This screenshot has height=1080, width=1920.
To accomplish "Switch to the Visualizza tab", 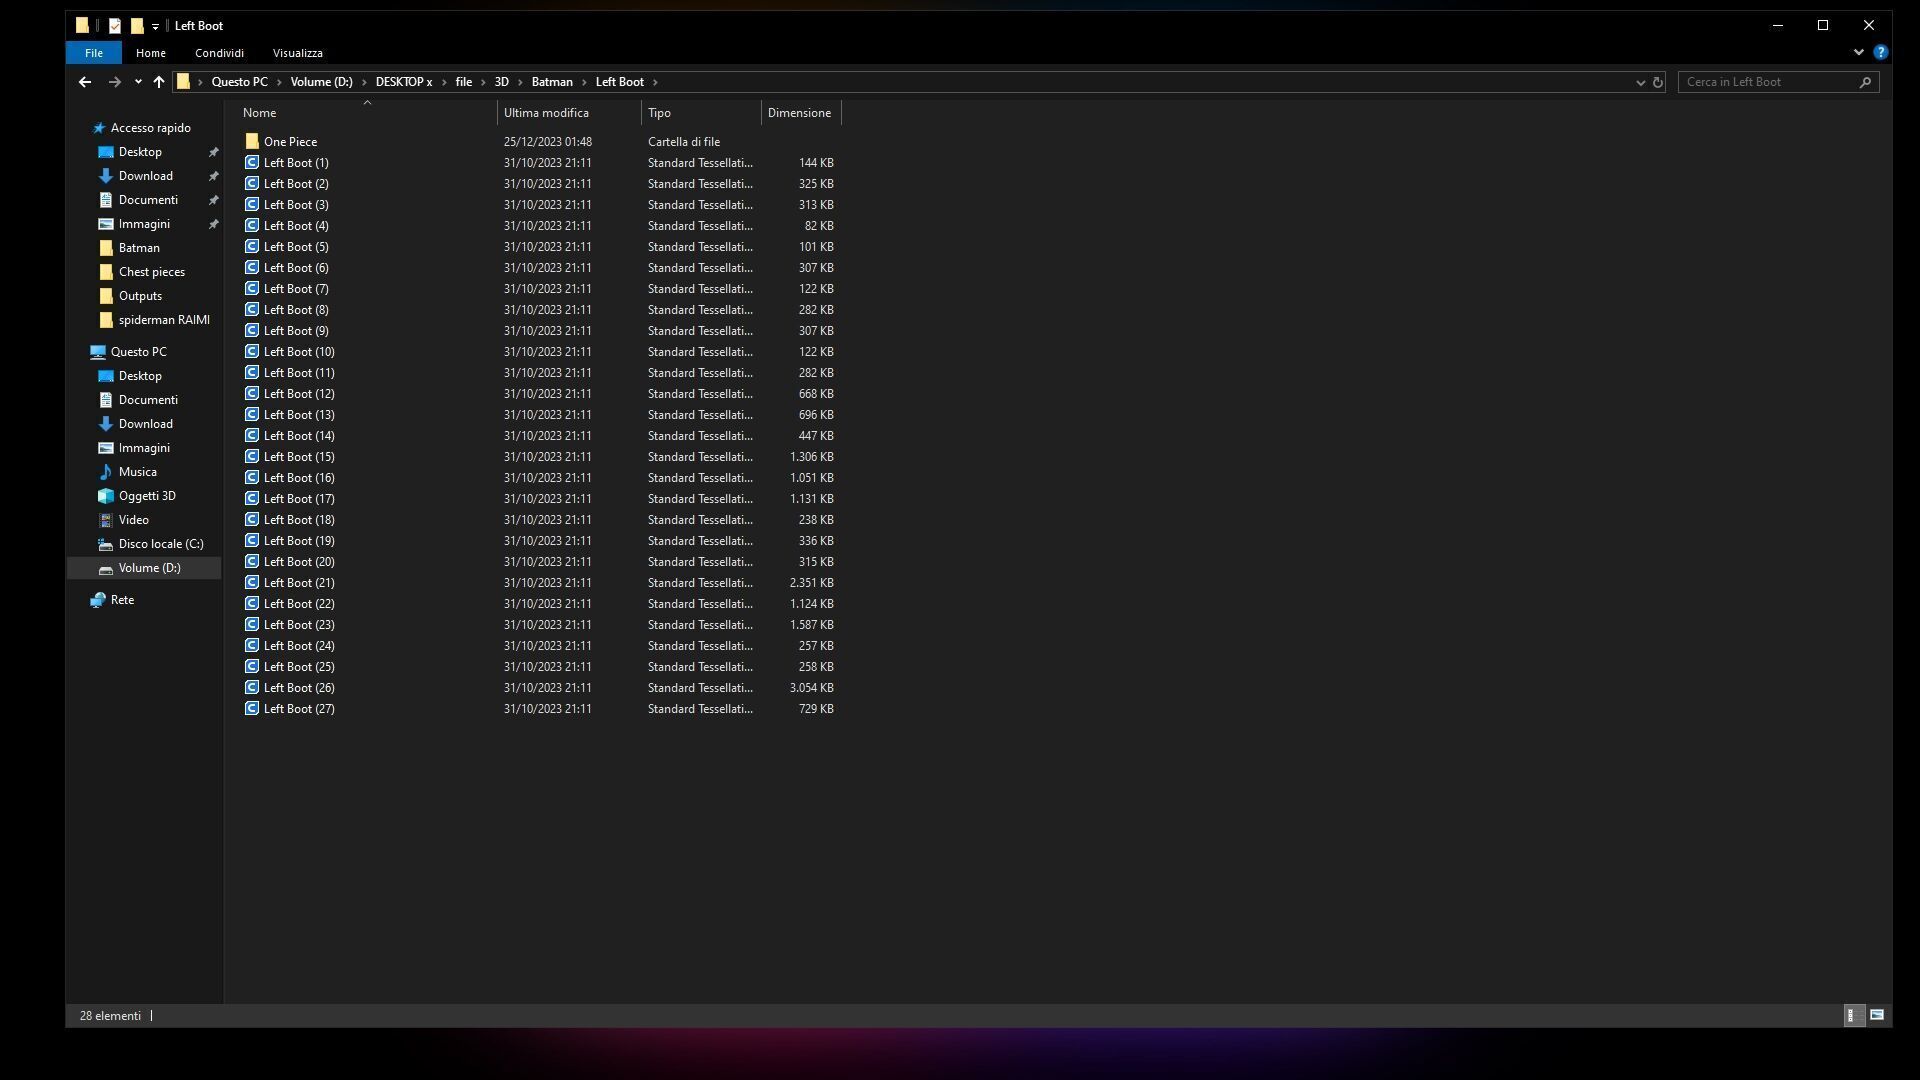I will (297, 52).
